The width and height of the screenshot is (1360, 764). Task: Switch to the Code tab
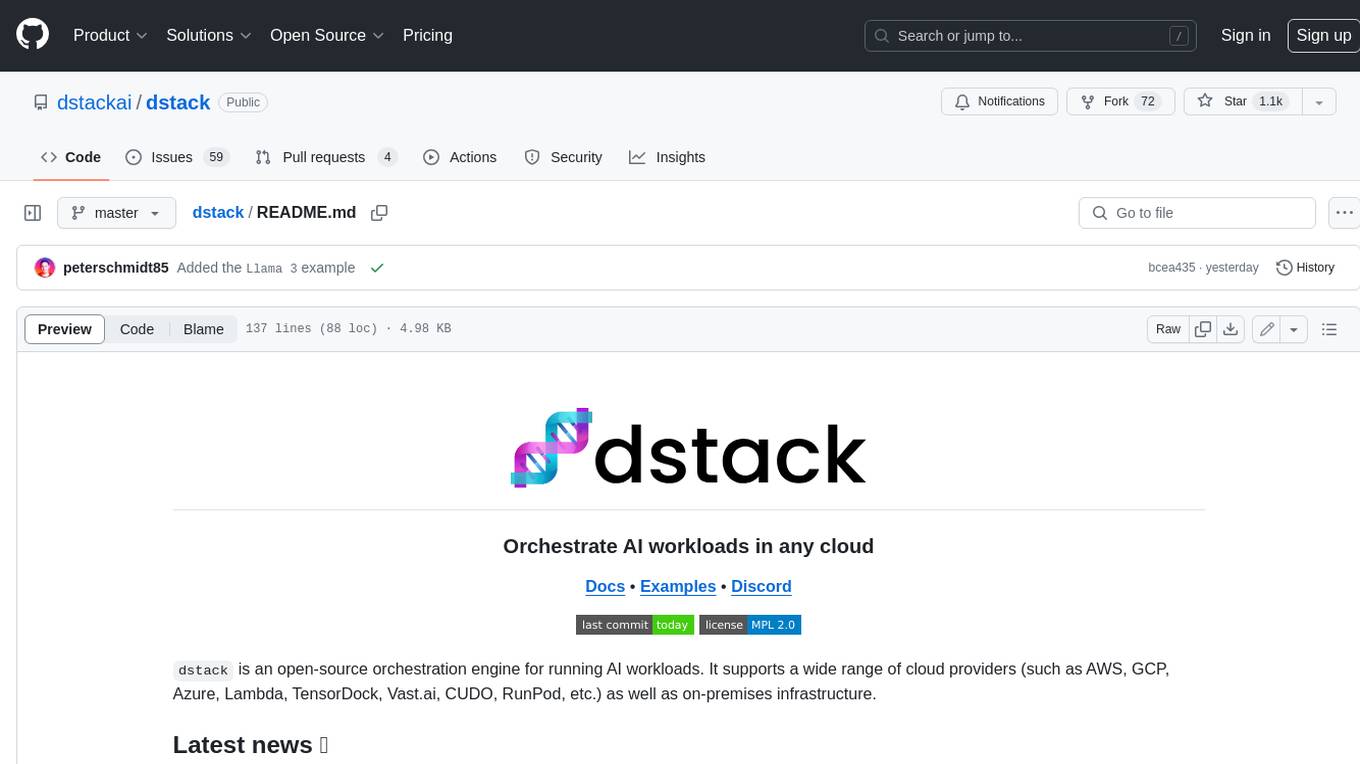pos(71,157)
